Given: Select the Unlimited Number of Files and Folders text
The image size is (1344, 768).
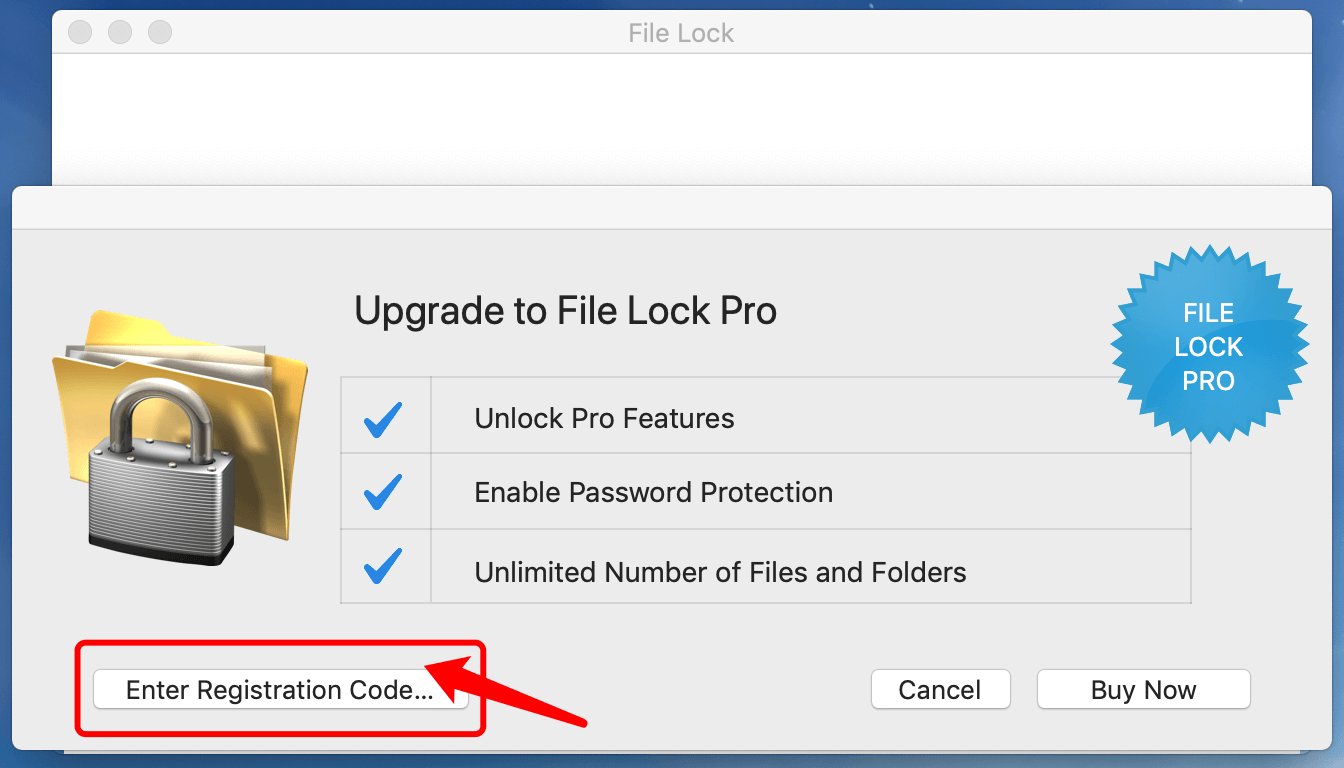Looking at the screenshot, I should click(720, 573).
